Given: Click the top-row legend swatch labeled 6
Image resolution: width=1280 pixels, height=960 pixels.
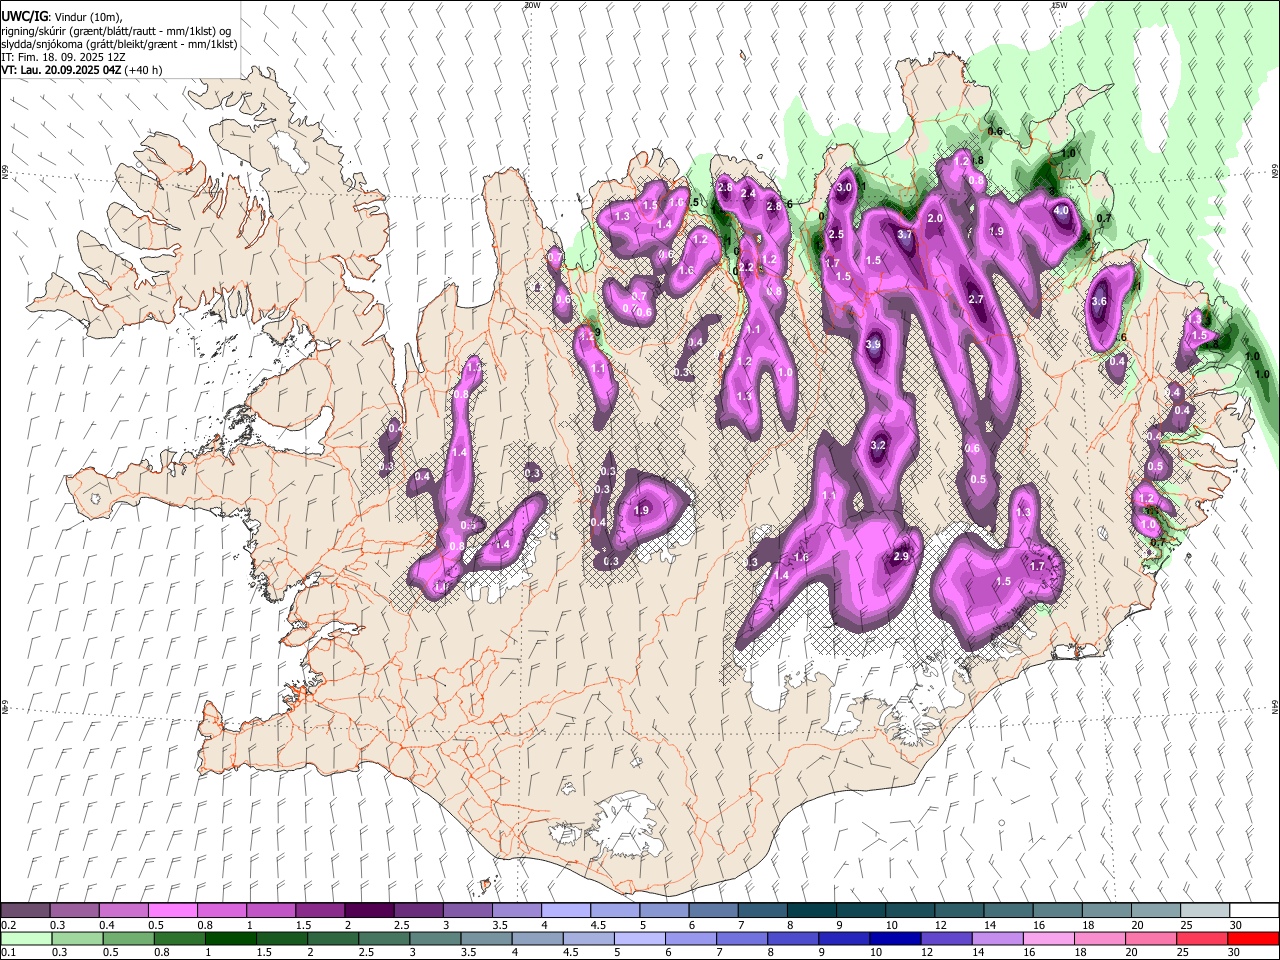Looking at the screenshot, I should tap(713, 911).
